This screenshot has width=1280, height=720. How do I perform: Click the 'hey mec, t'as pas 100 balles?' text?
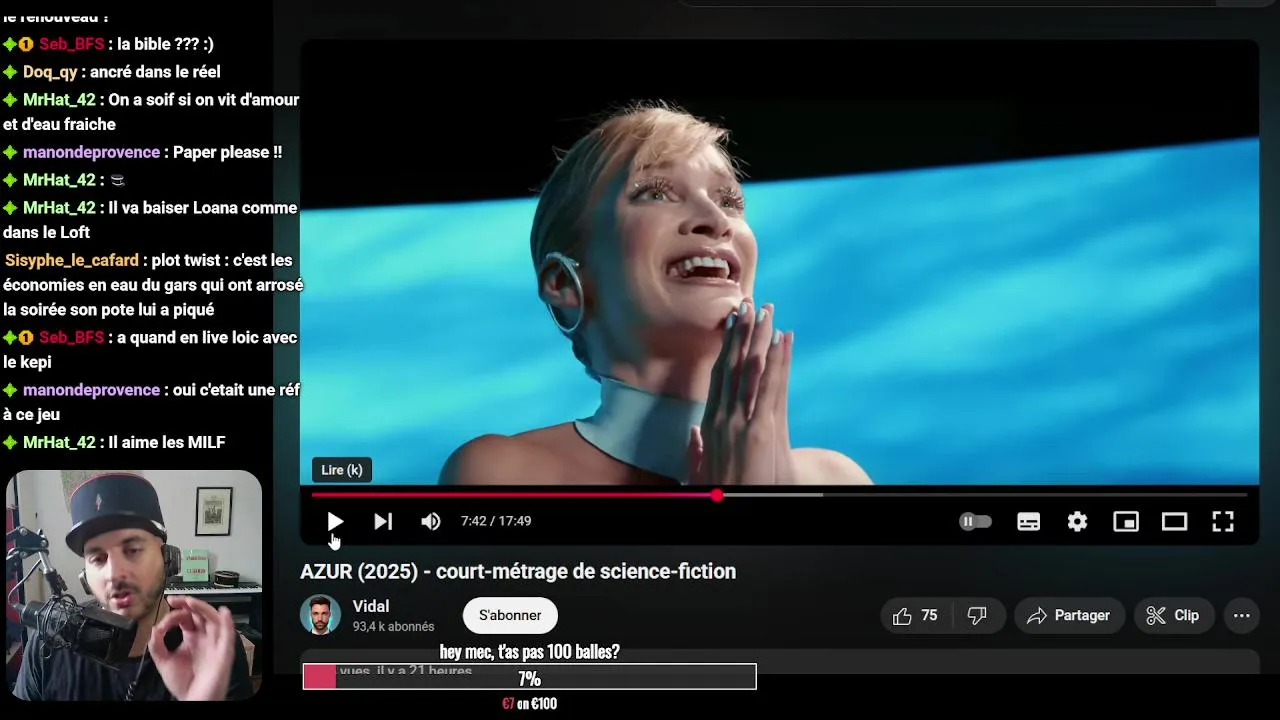[x=529, y=652]
